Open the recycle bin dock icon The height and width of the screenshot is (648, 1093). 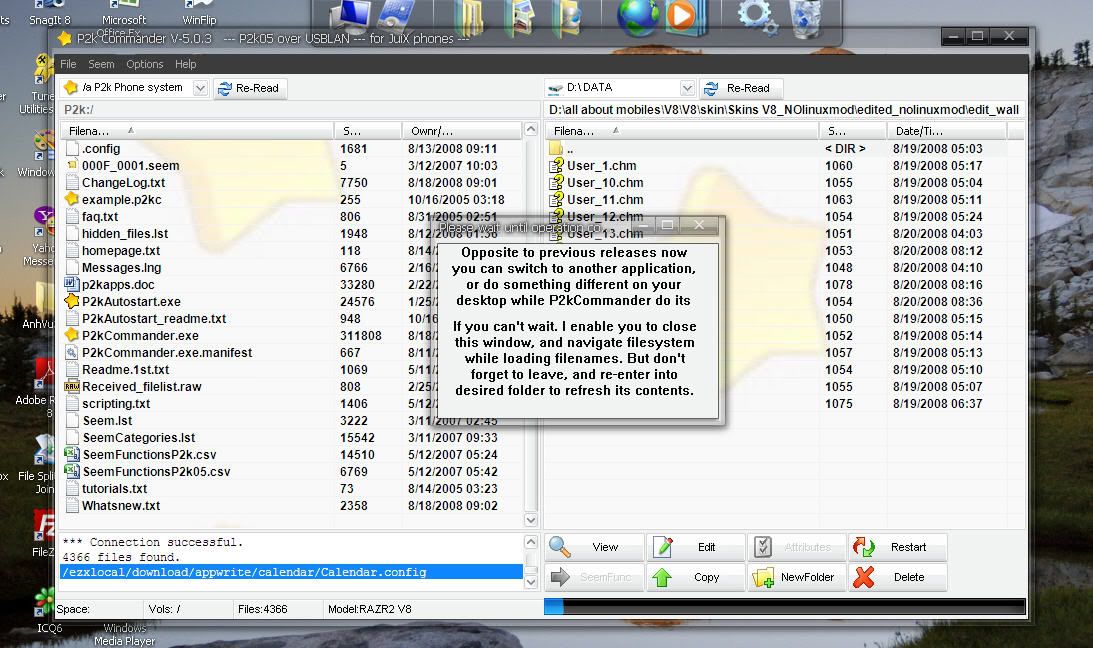pos(805,18)
